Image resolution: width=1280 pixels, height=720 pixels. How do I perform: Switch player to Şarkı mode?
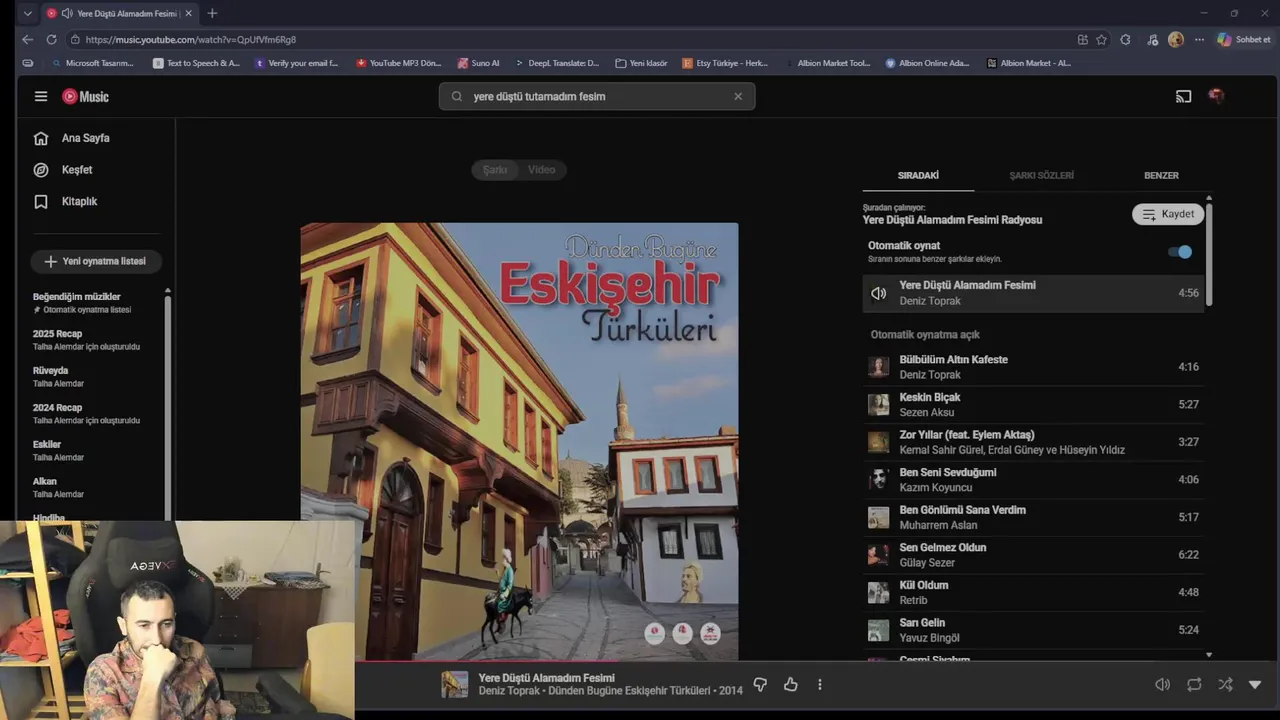[x=495, y=170]
